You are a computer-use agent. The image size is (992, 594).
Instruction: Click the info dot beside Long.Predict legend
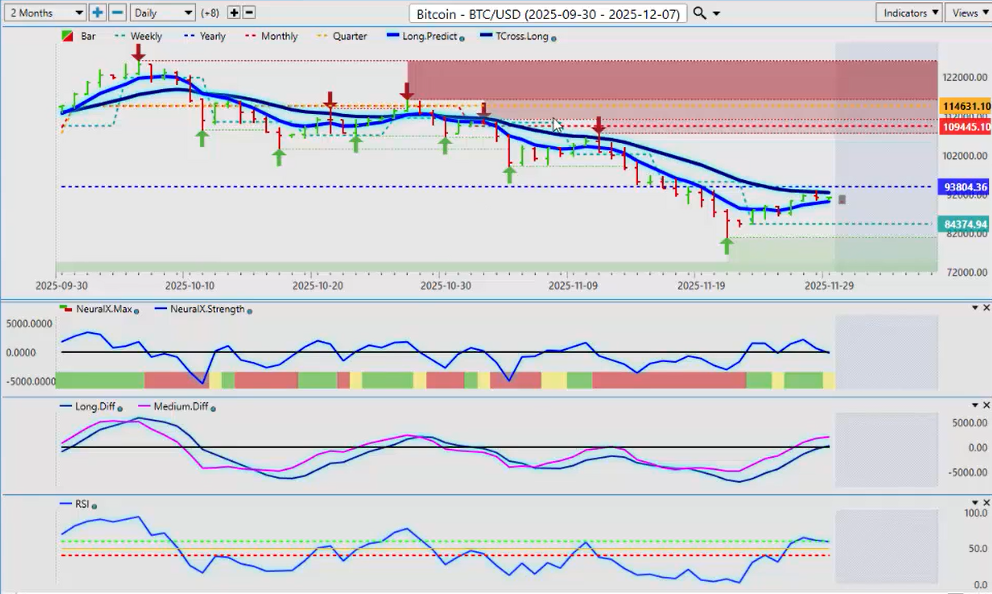461,38
